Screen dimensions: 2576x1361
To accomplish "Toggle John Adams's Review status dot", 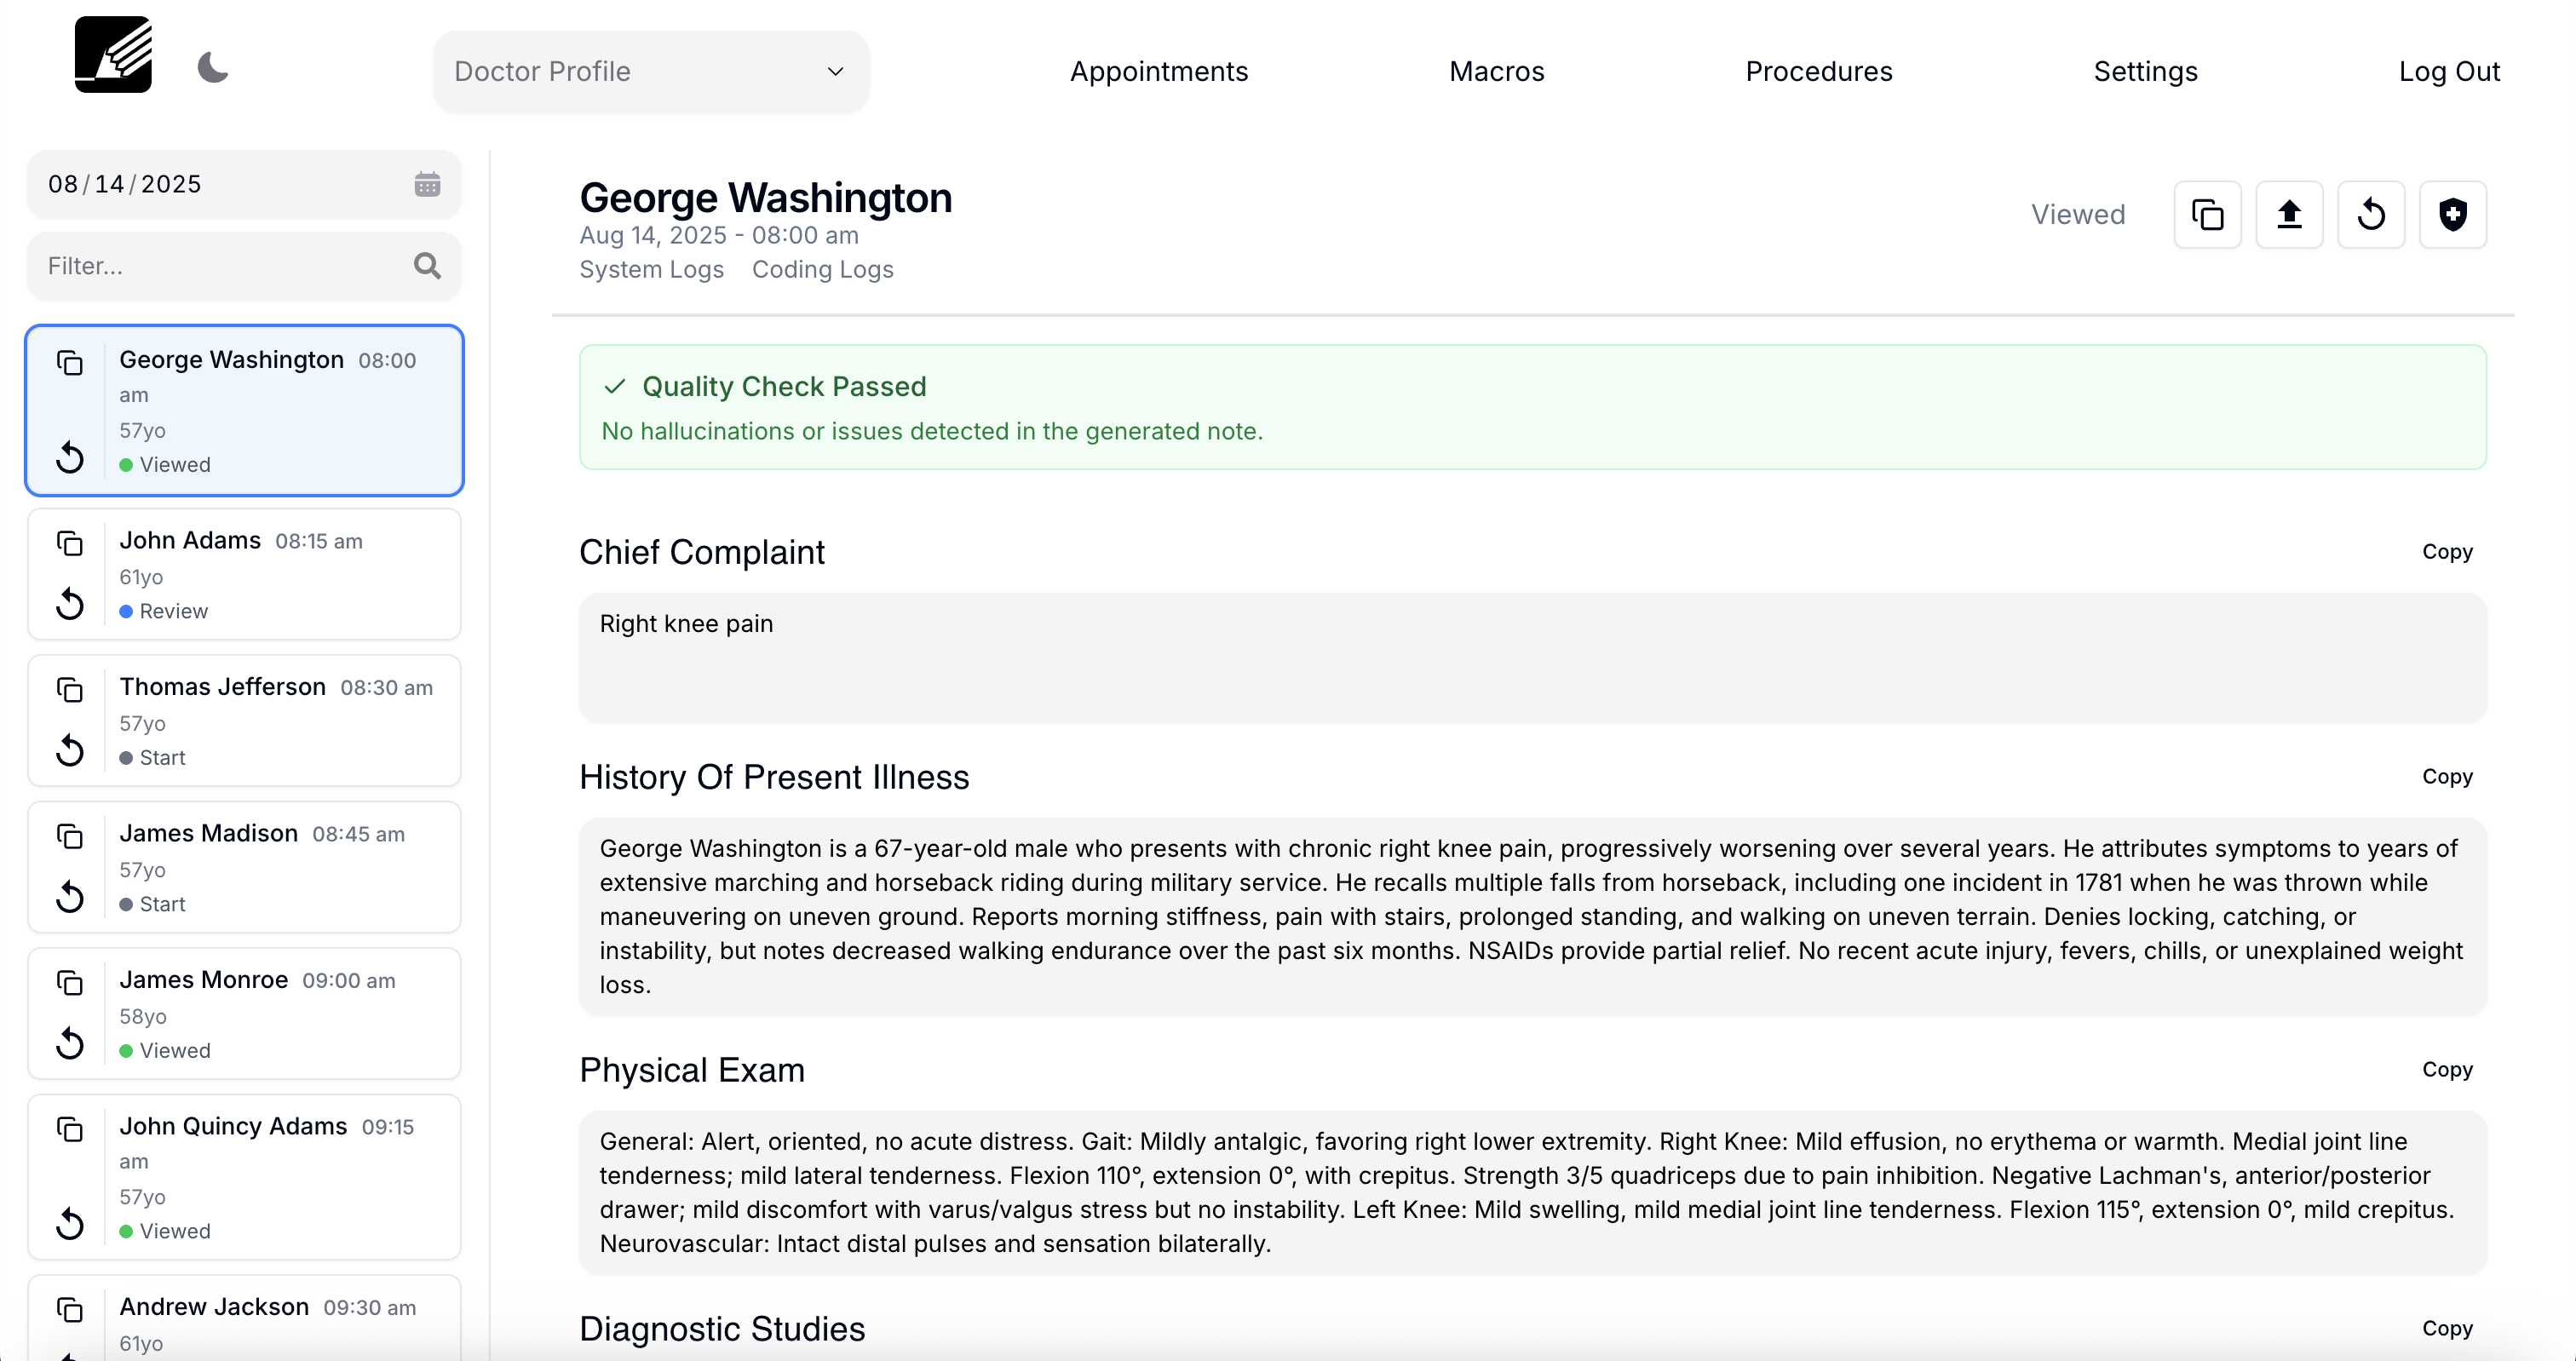I will [125, 612].
